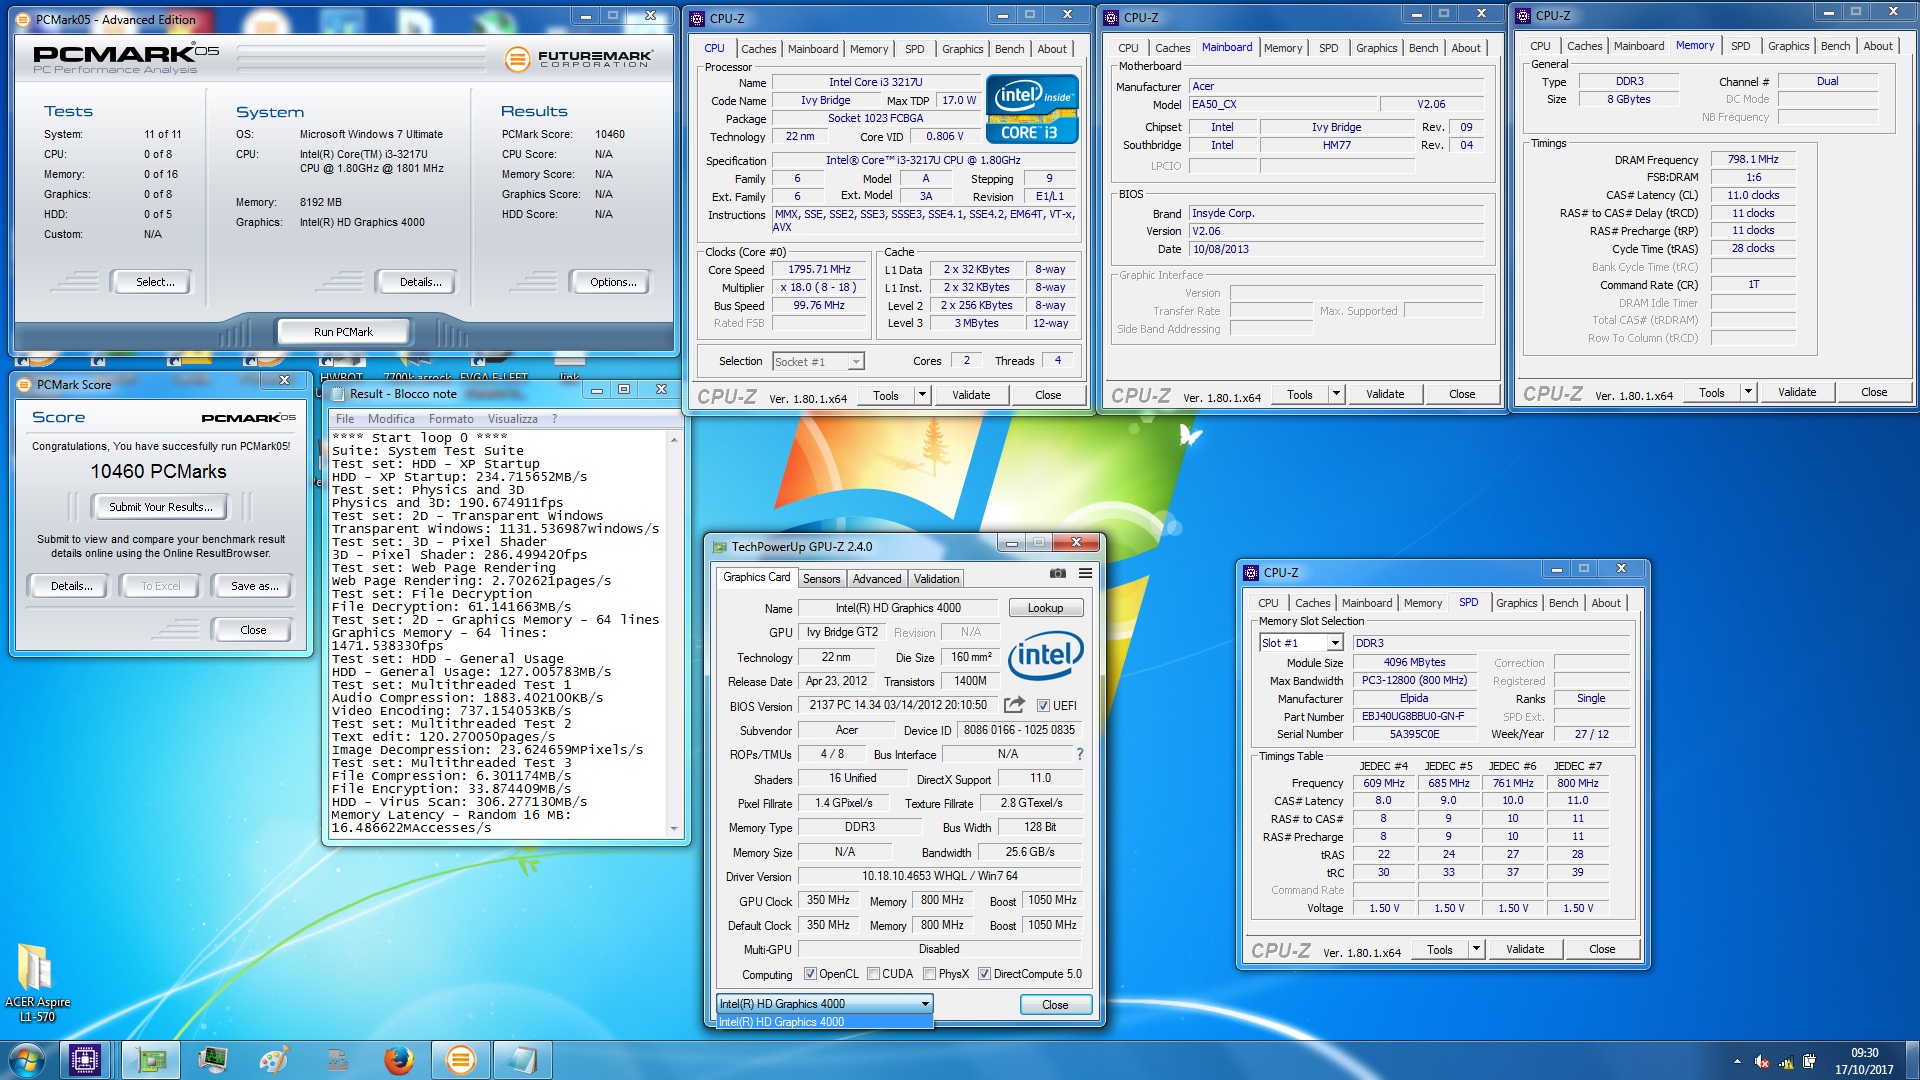This screenshot has width=1920, height=1080.
Task: Click the BIOS share/export icon in GPU-Z
Action: coord(1014,705)
